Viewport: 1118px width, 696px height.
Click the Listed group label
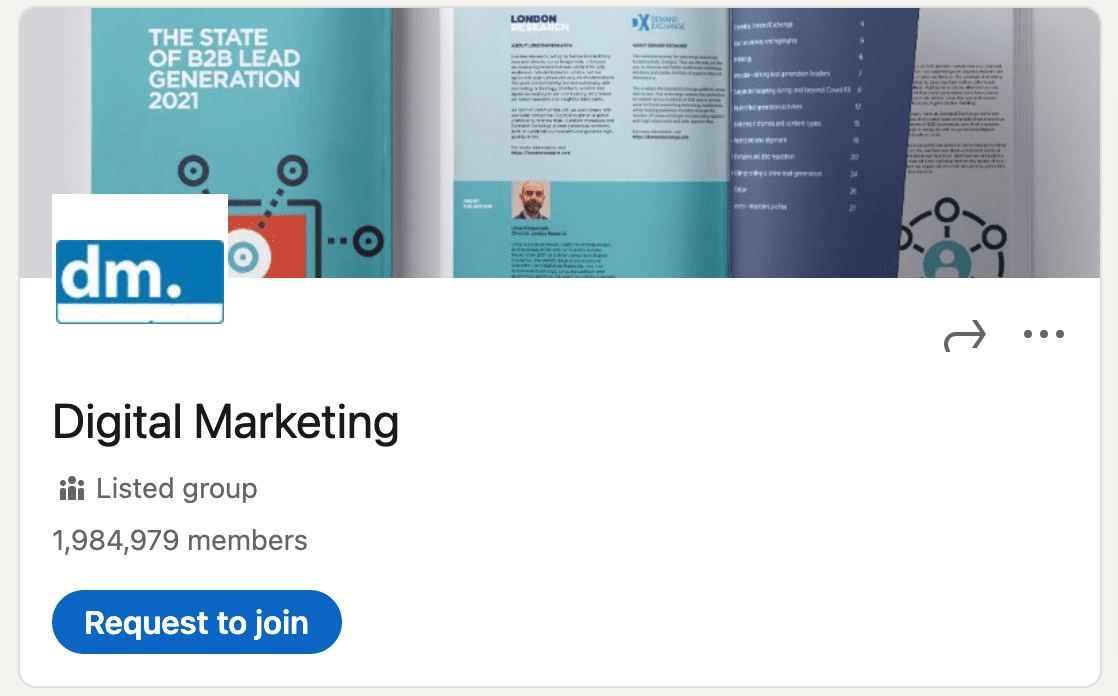176,488
